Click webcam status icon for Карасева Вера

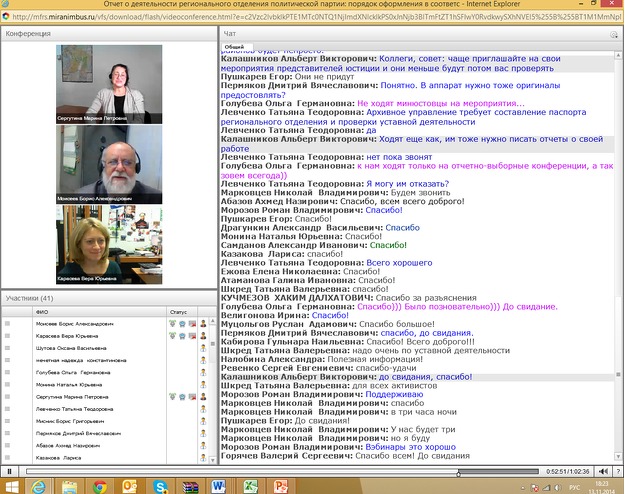point(182,336)
